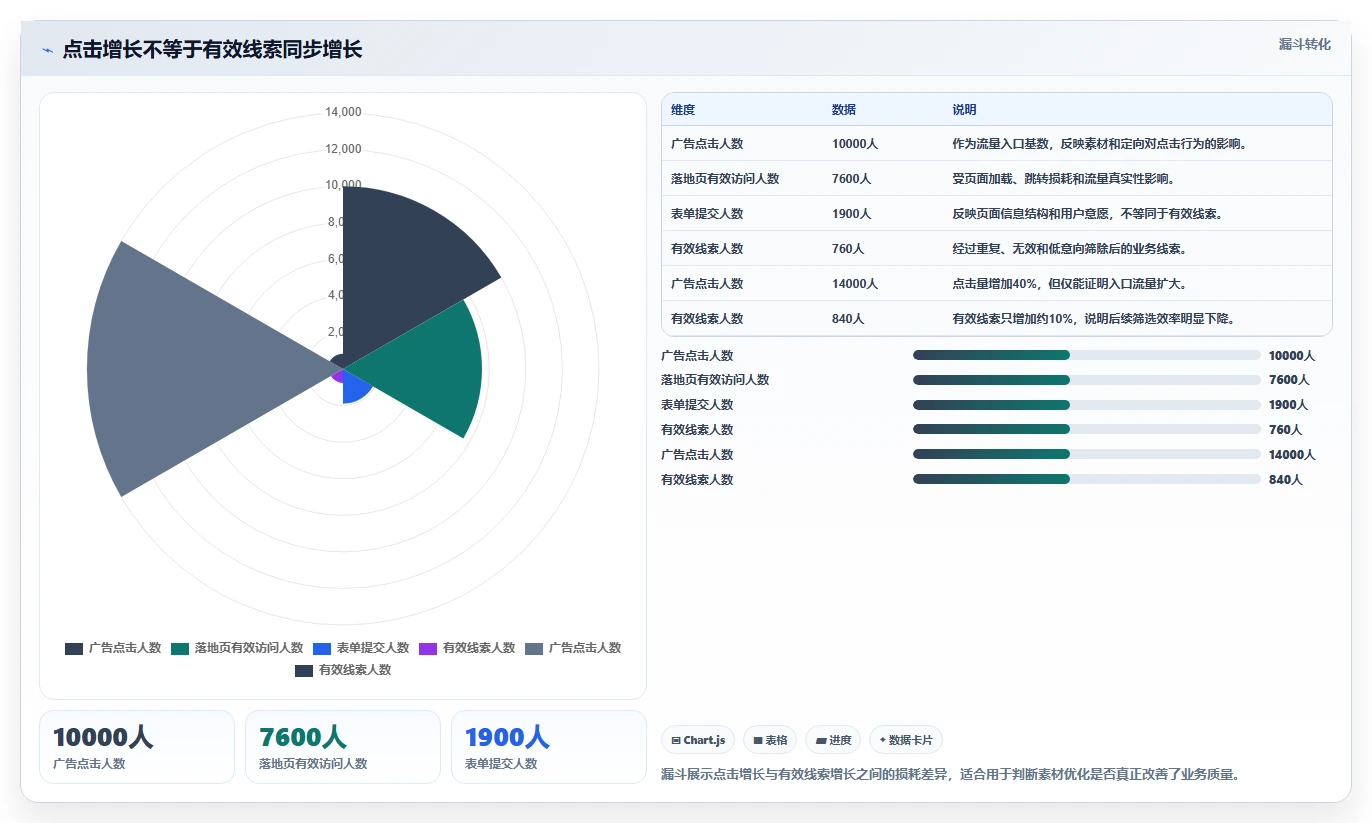This screenshot has height=823, width=1372.
Task: Click the 数据卡片 chip
Action: pyautogui.click(x=905, y=740)
